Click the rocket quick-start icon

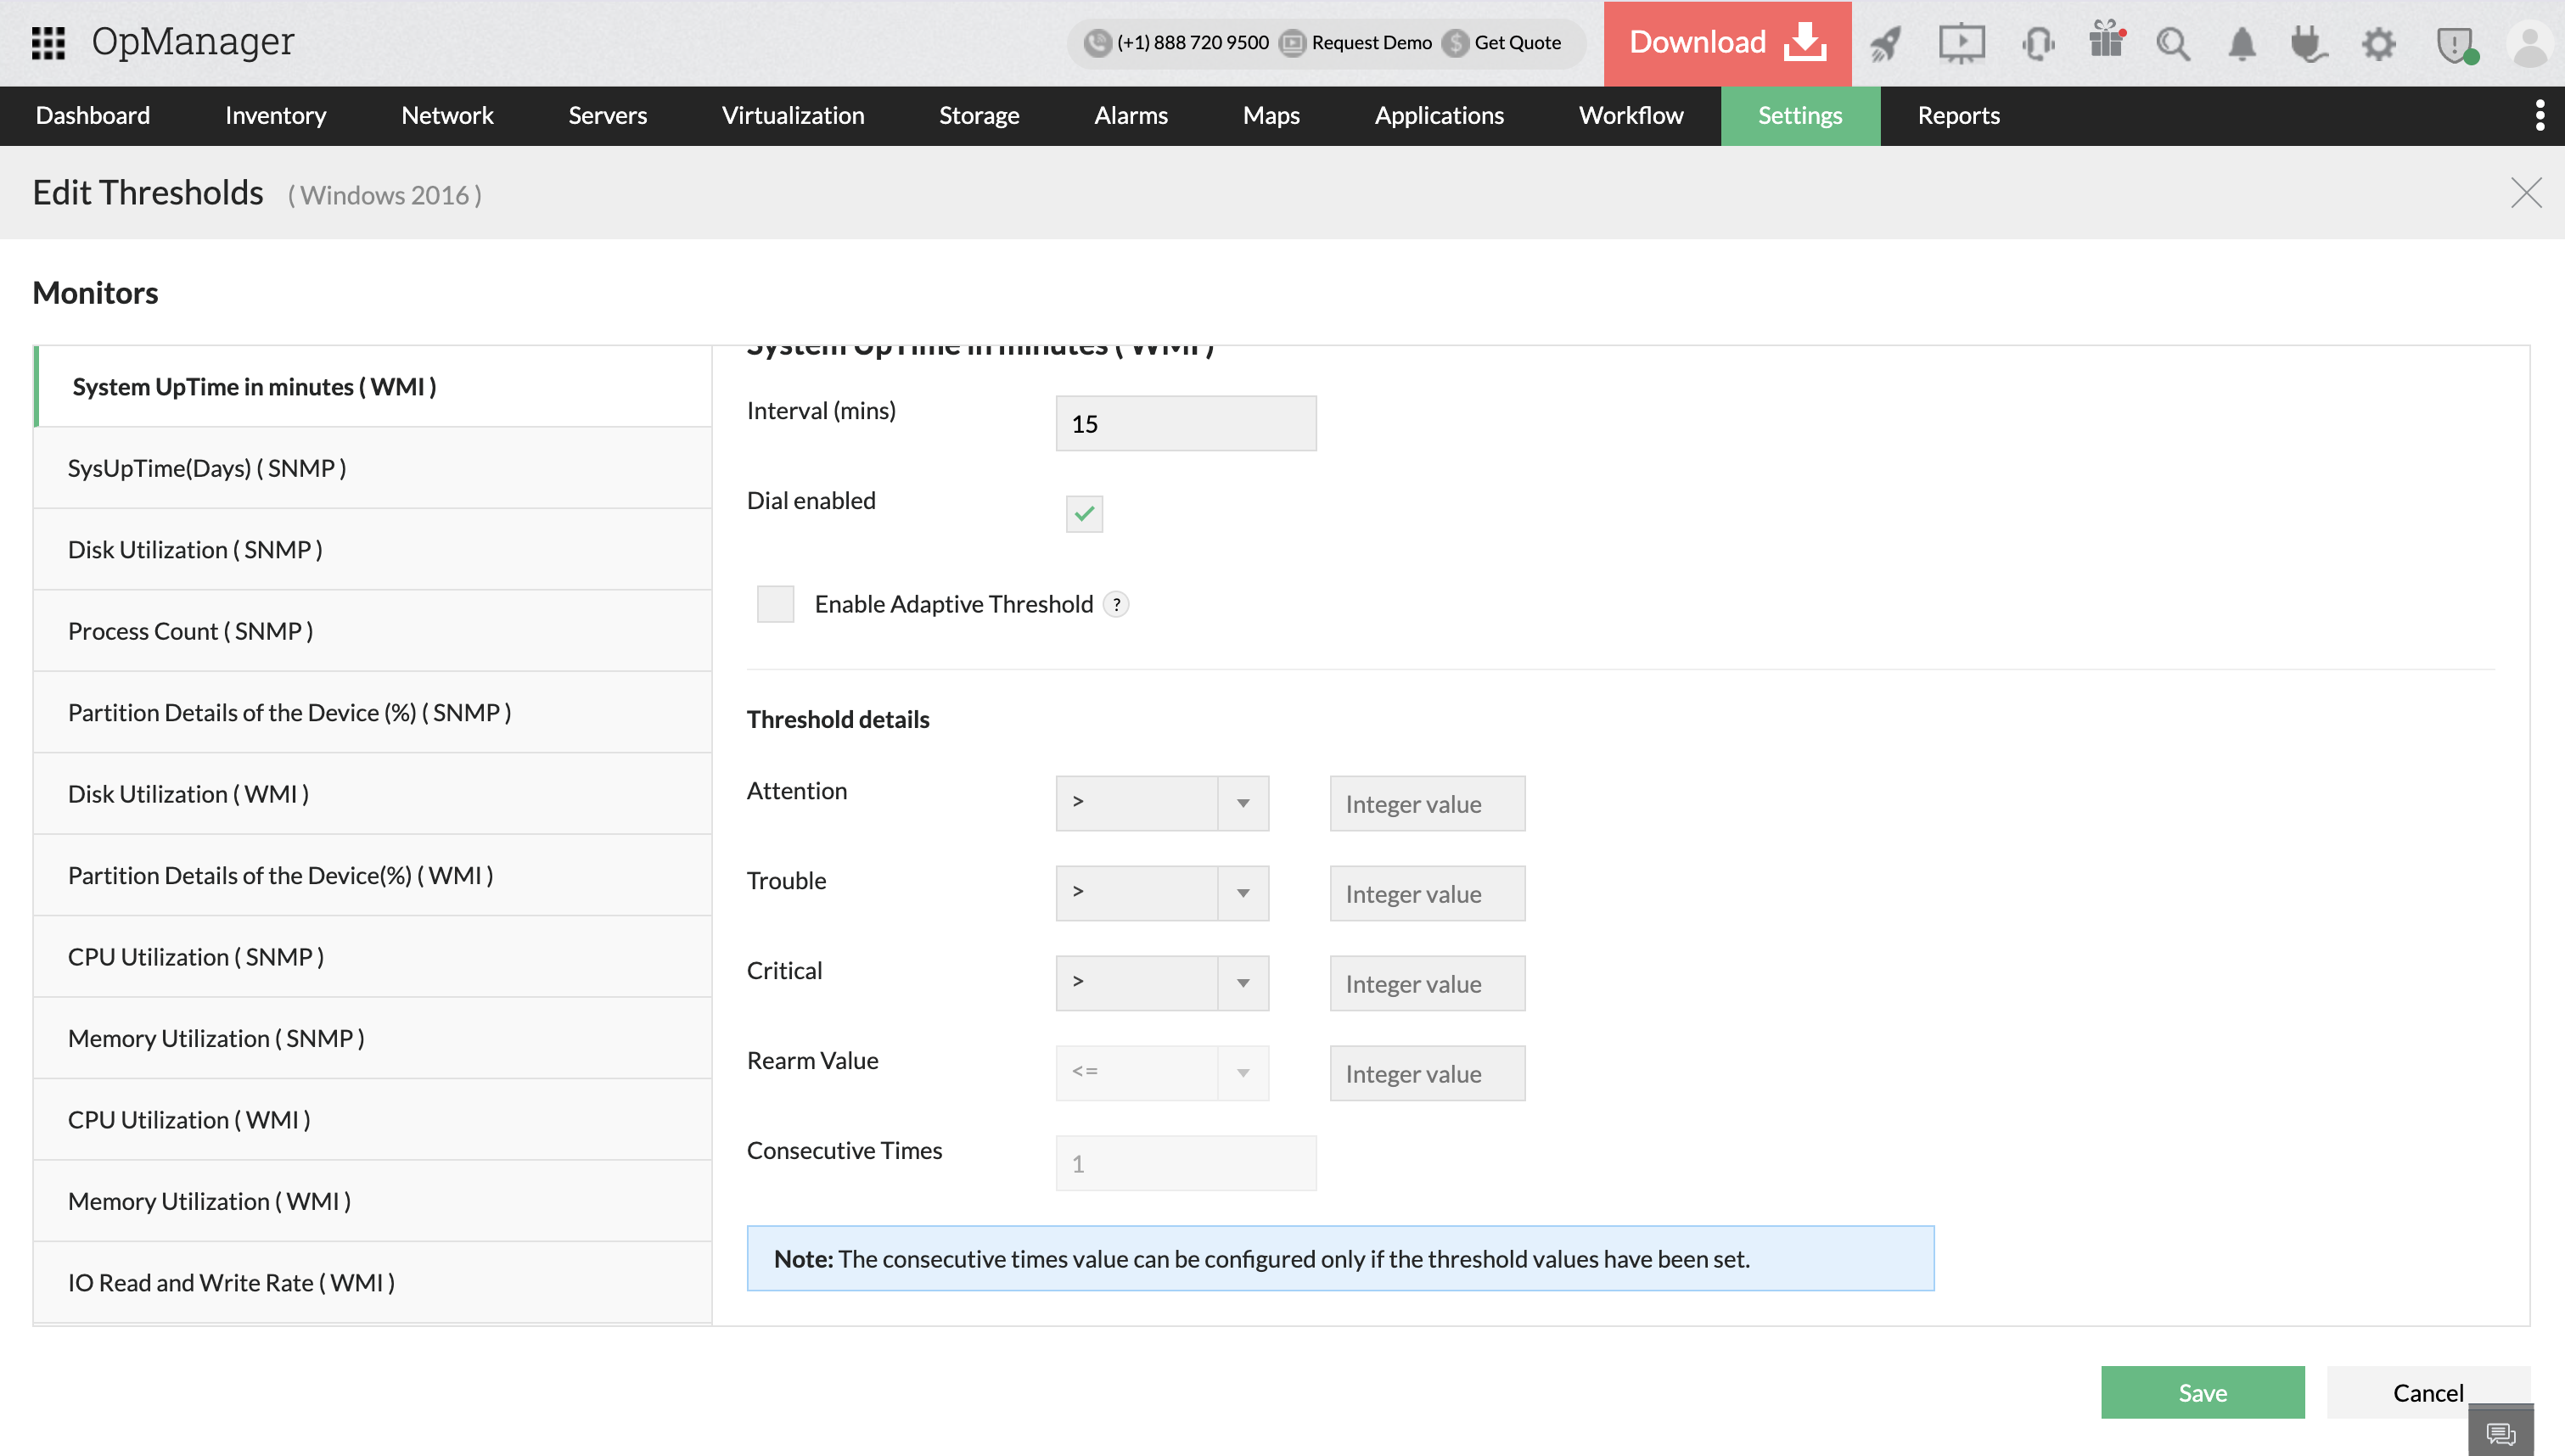point(1885,44)
